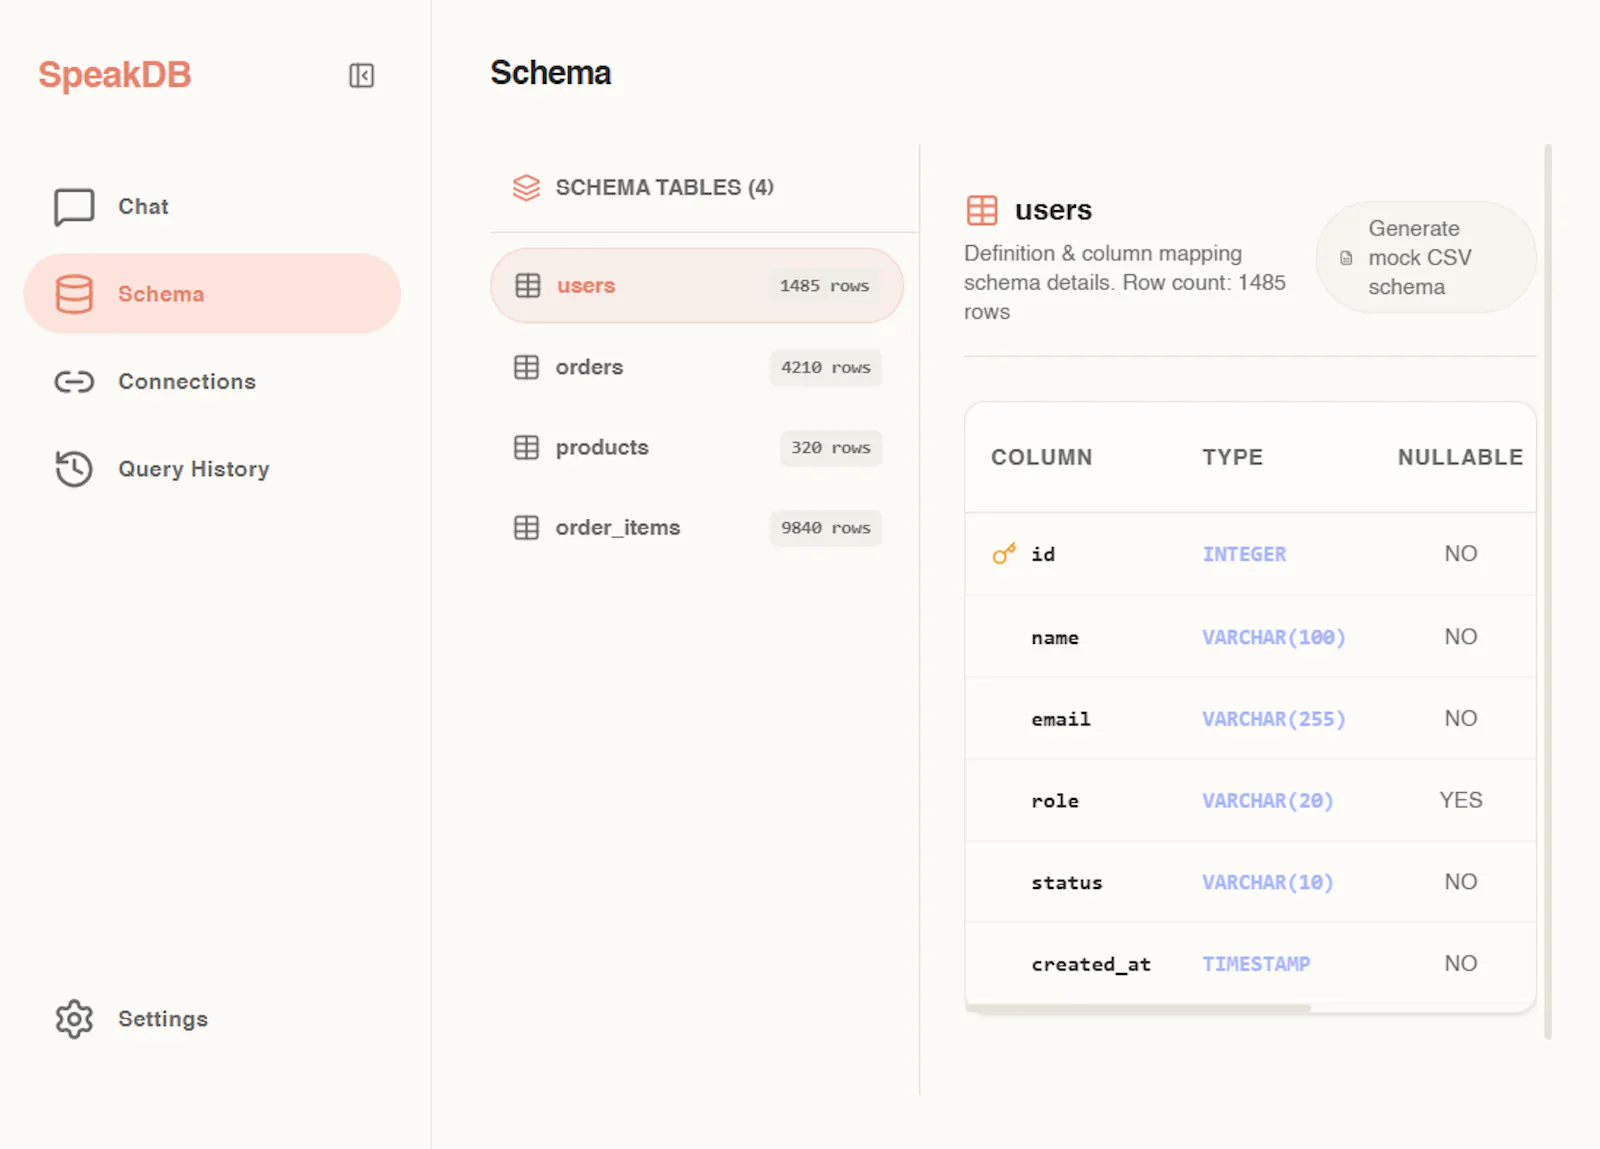
Task: Click the TYPE column header
Action: click(1232, 457)
